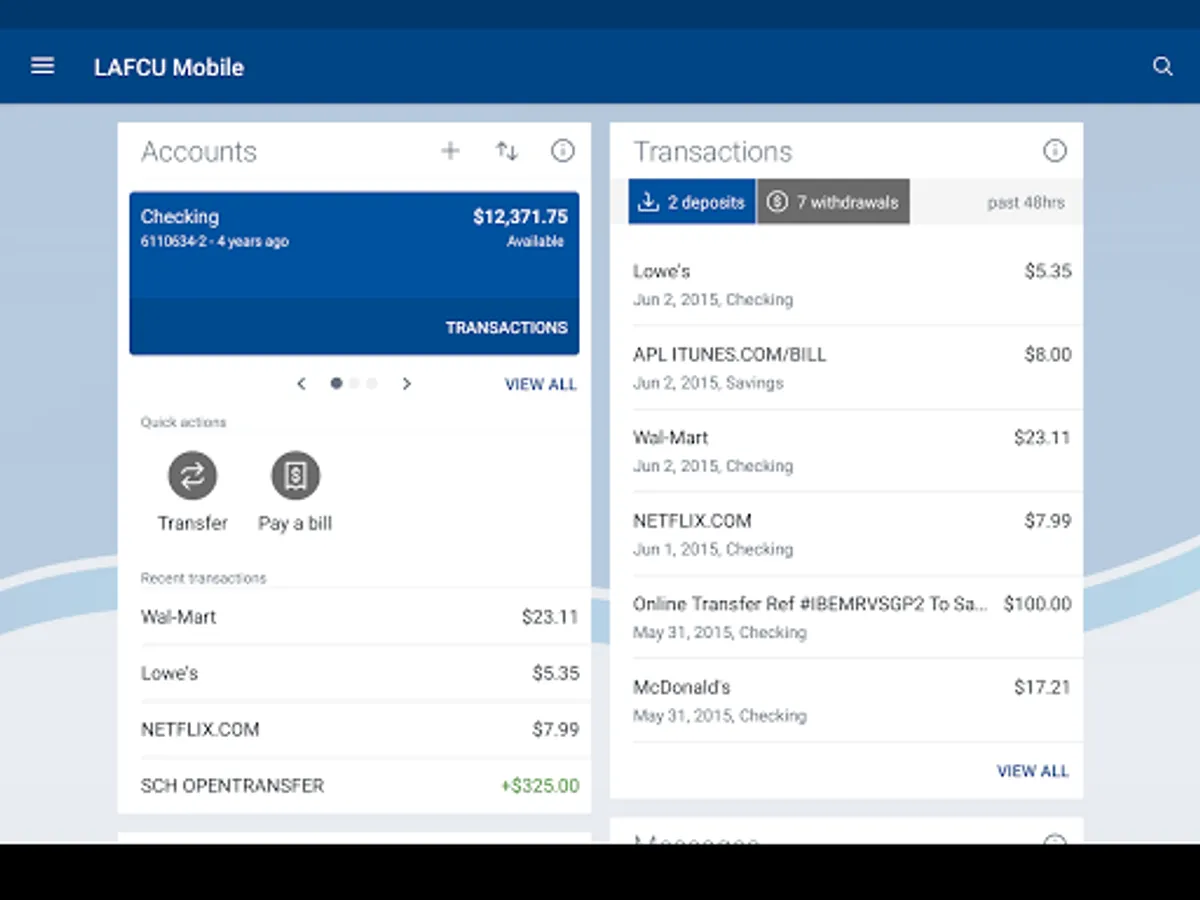This screenshot has width=1200, height=900.
Task: Tap the Pay a bill quick action icon
Action: tap(295, 475)
